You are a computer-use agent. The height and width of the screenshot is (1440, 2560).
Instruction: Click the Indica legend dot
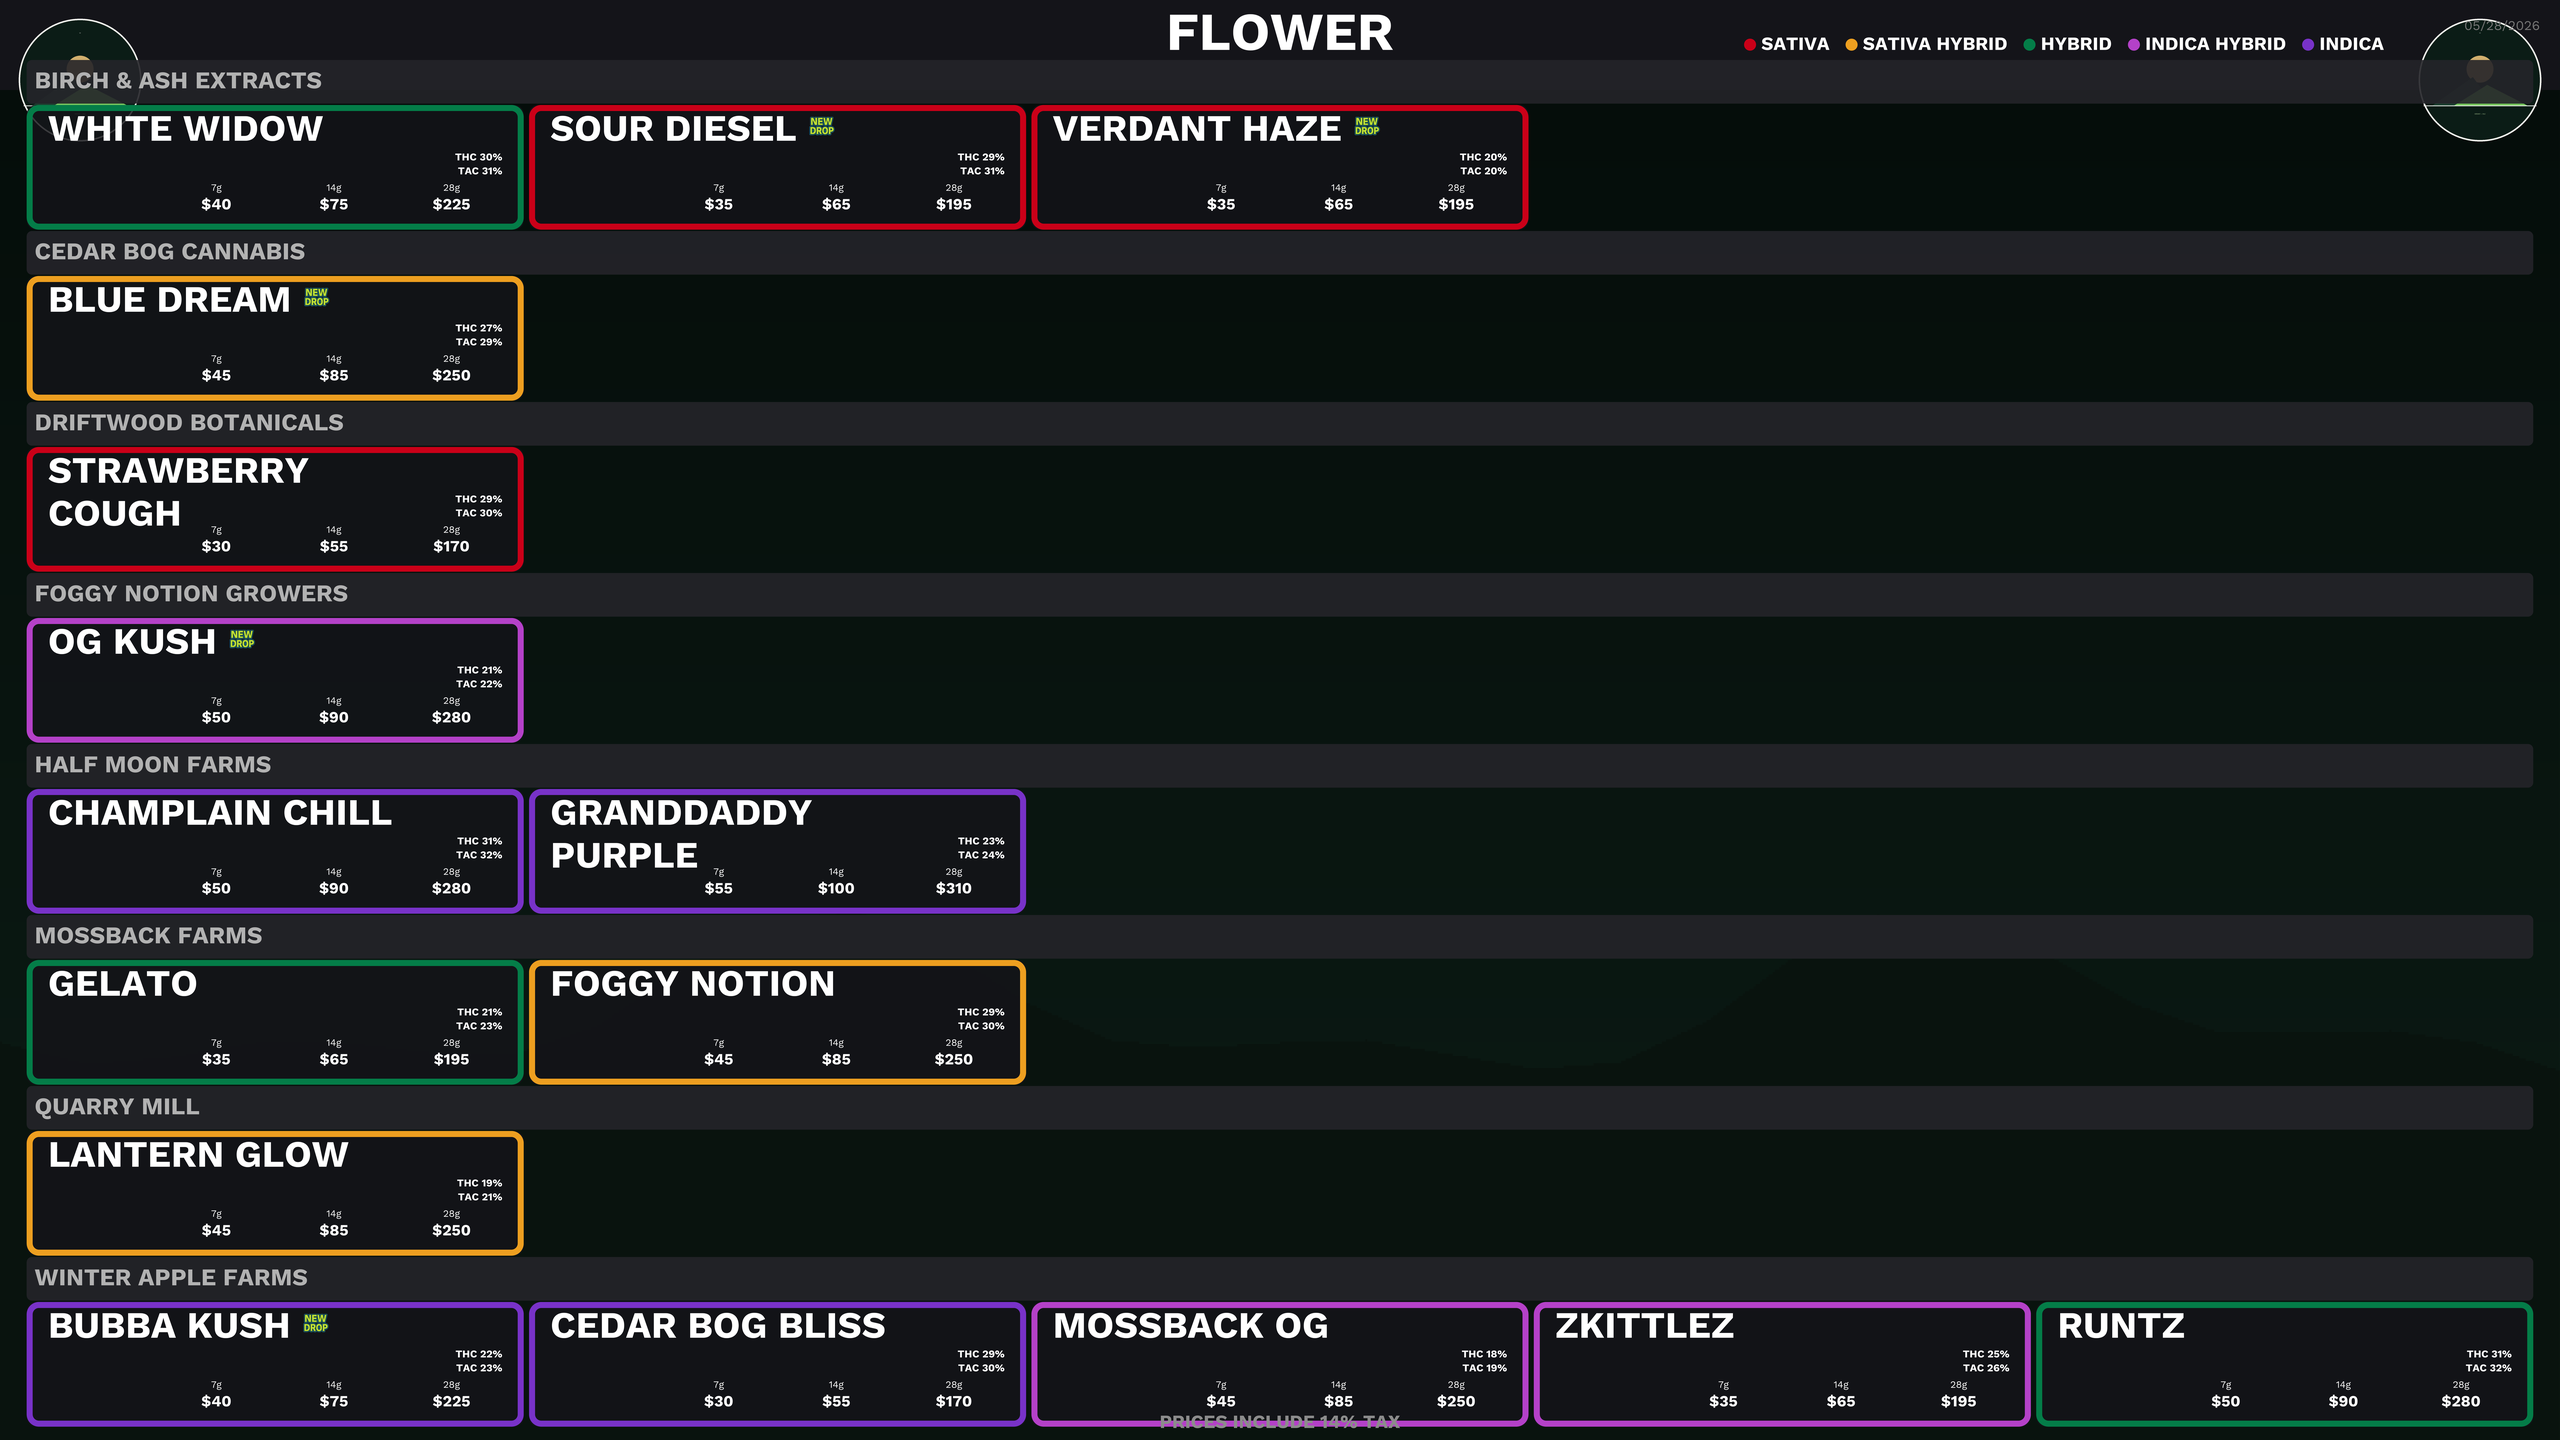2308,44
